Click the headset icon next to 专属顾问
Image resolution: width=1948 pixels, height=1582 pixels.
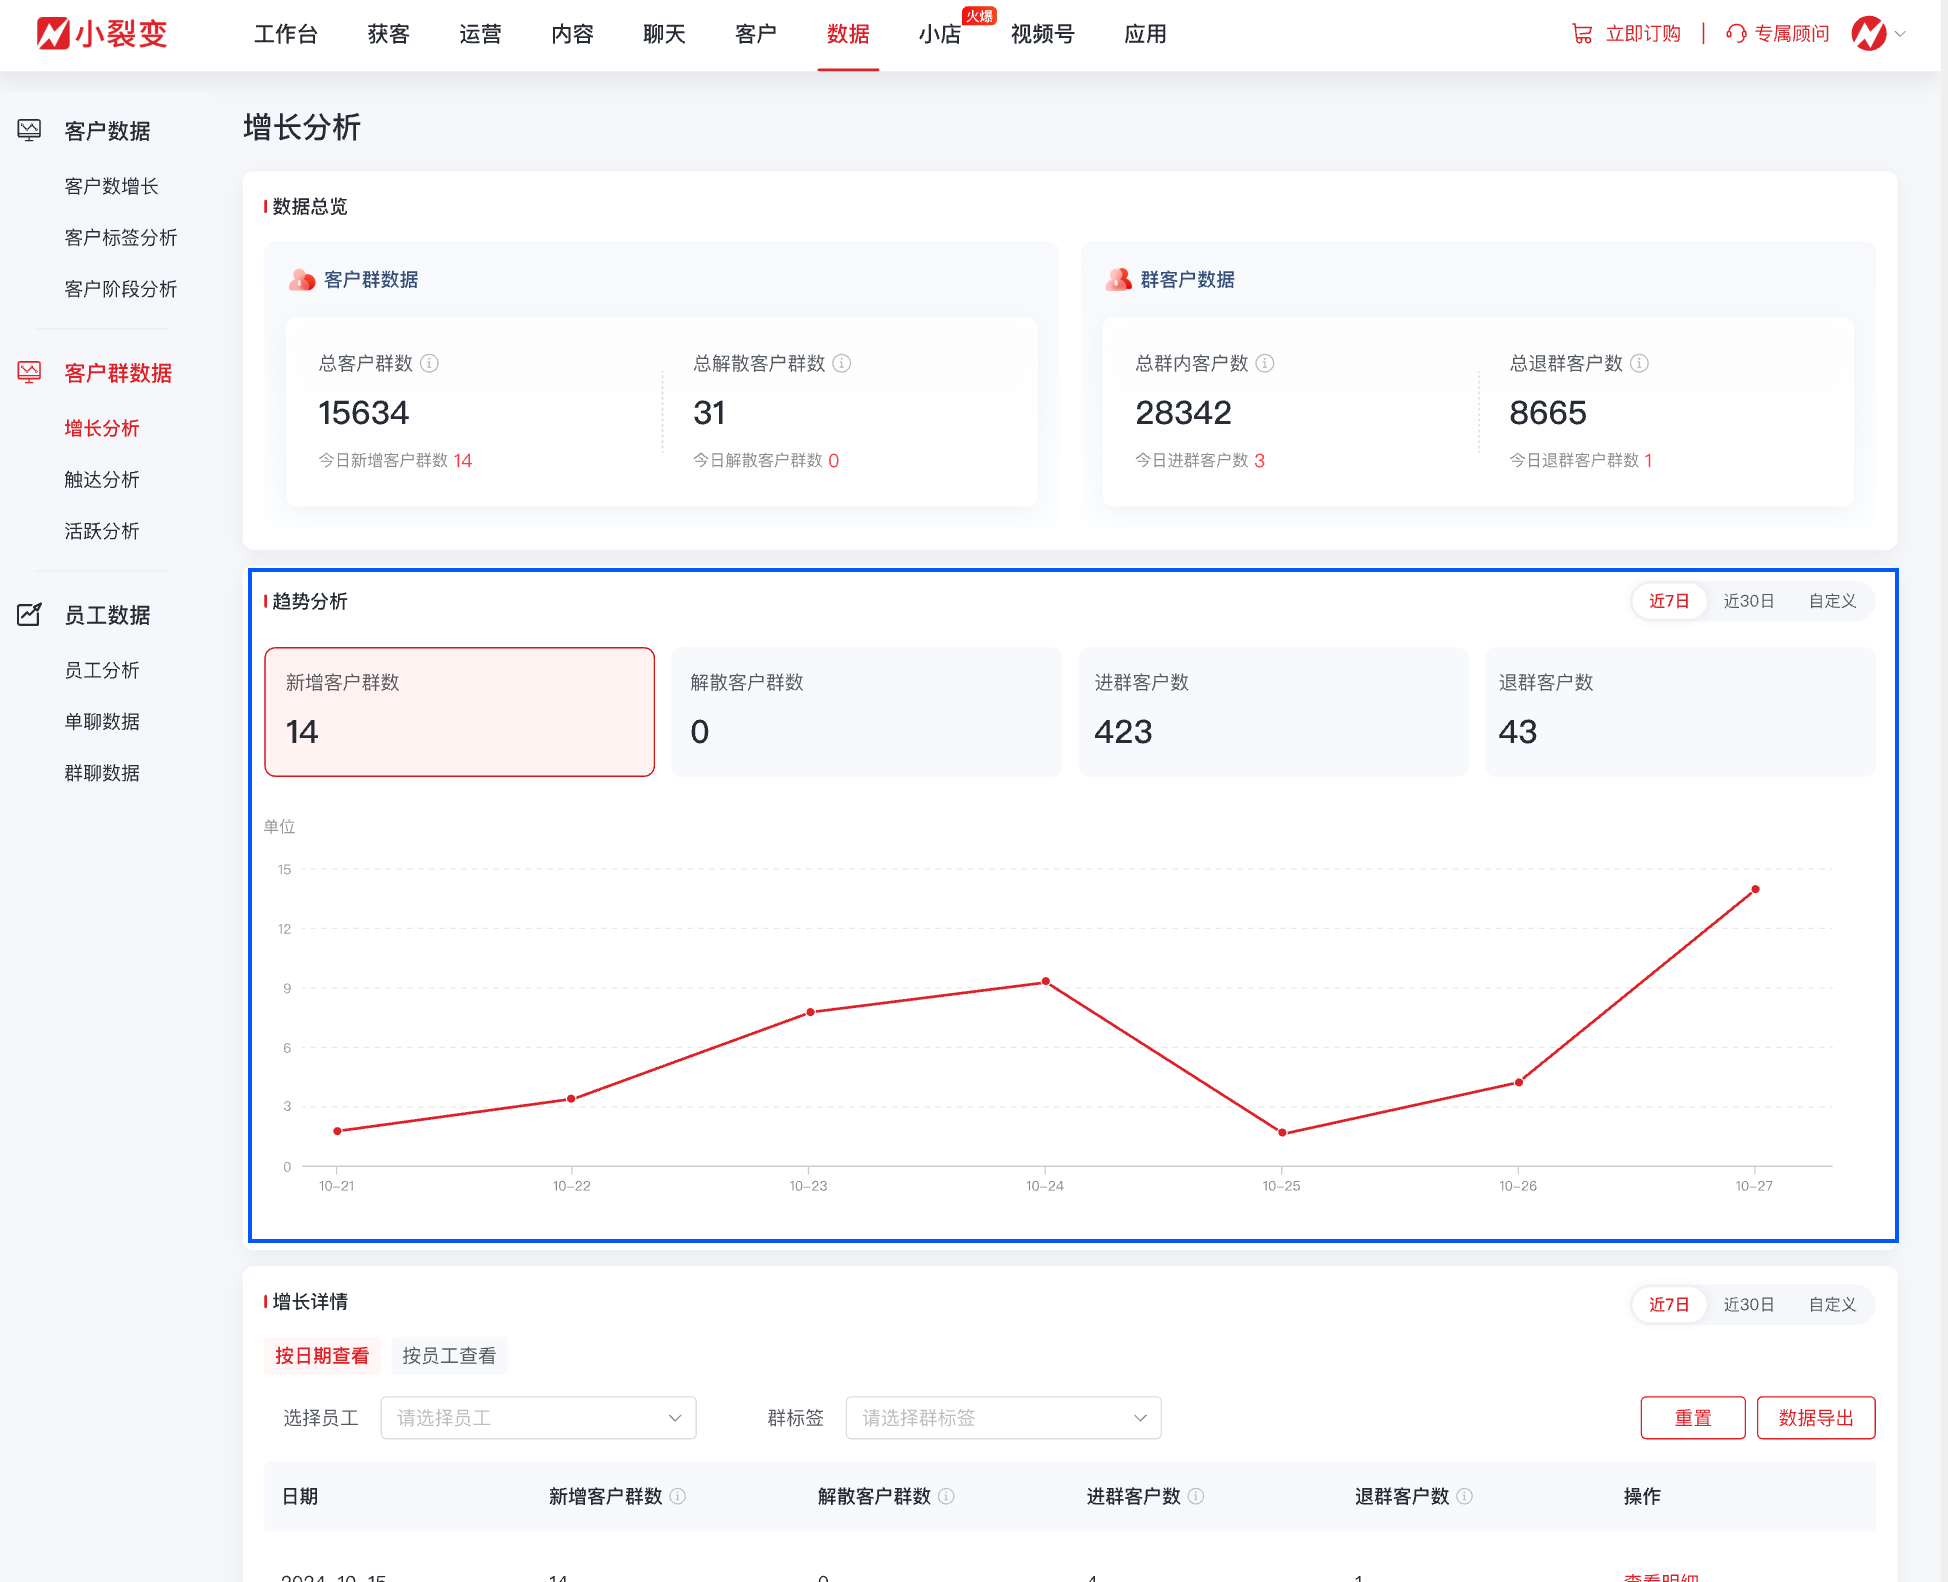click(1736, 34)
